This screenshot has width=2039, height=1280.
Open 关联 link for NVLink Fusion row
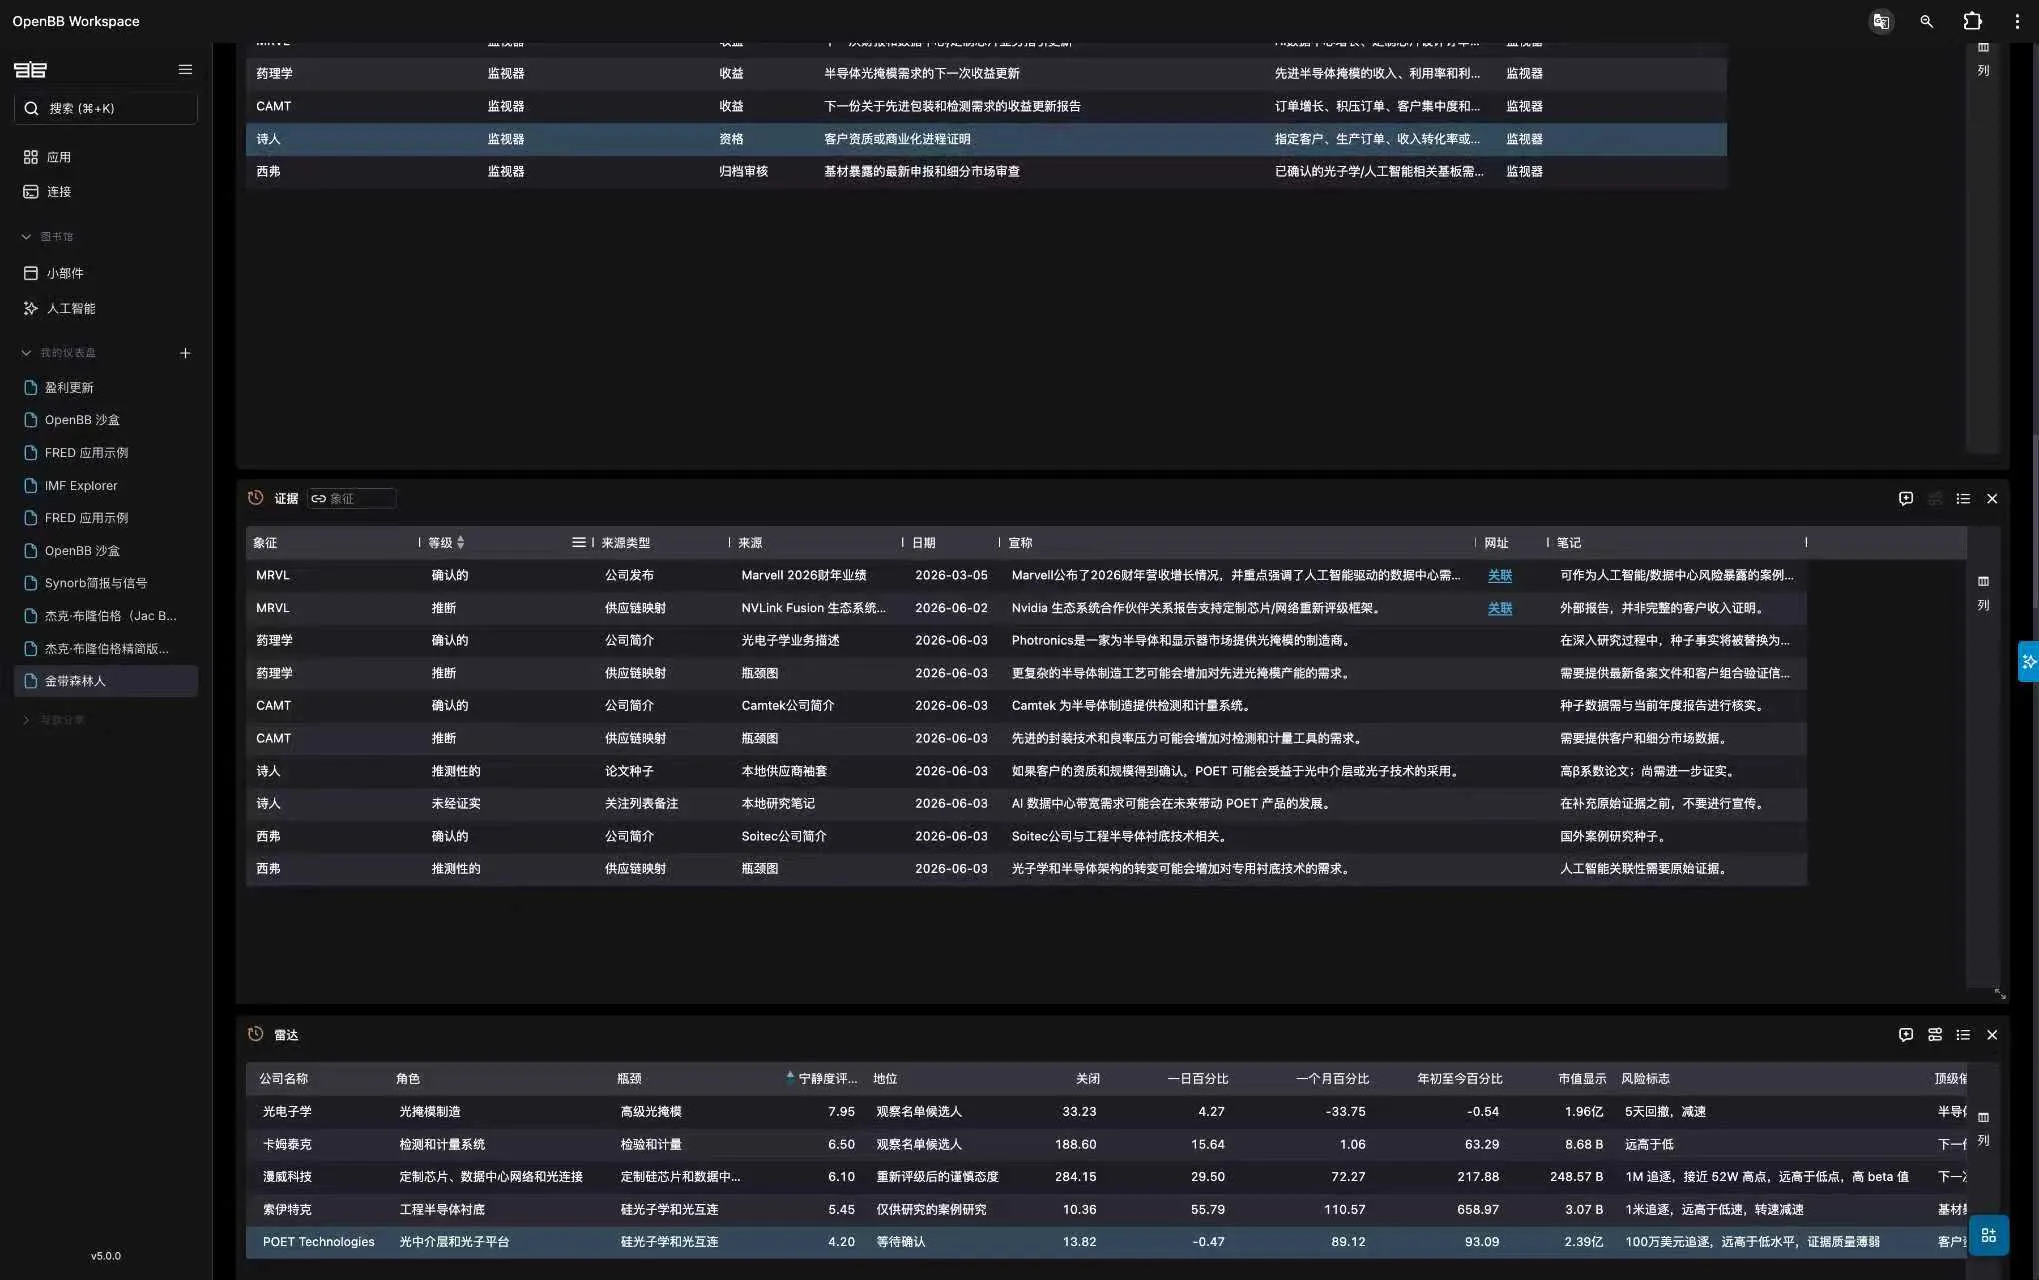(x=1499, y=608)
